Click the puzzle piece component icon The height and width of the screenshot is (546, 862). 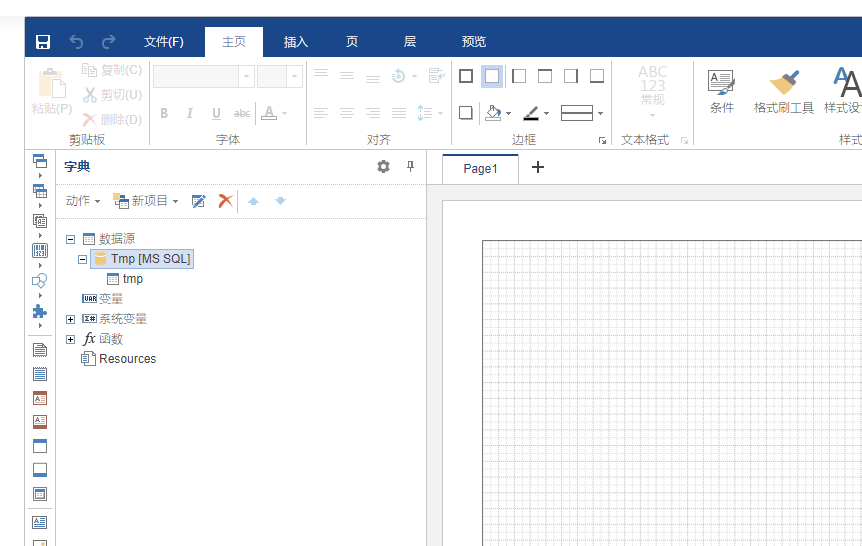[40, 311]
